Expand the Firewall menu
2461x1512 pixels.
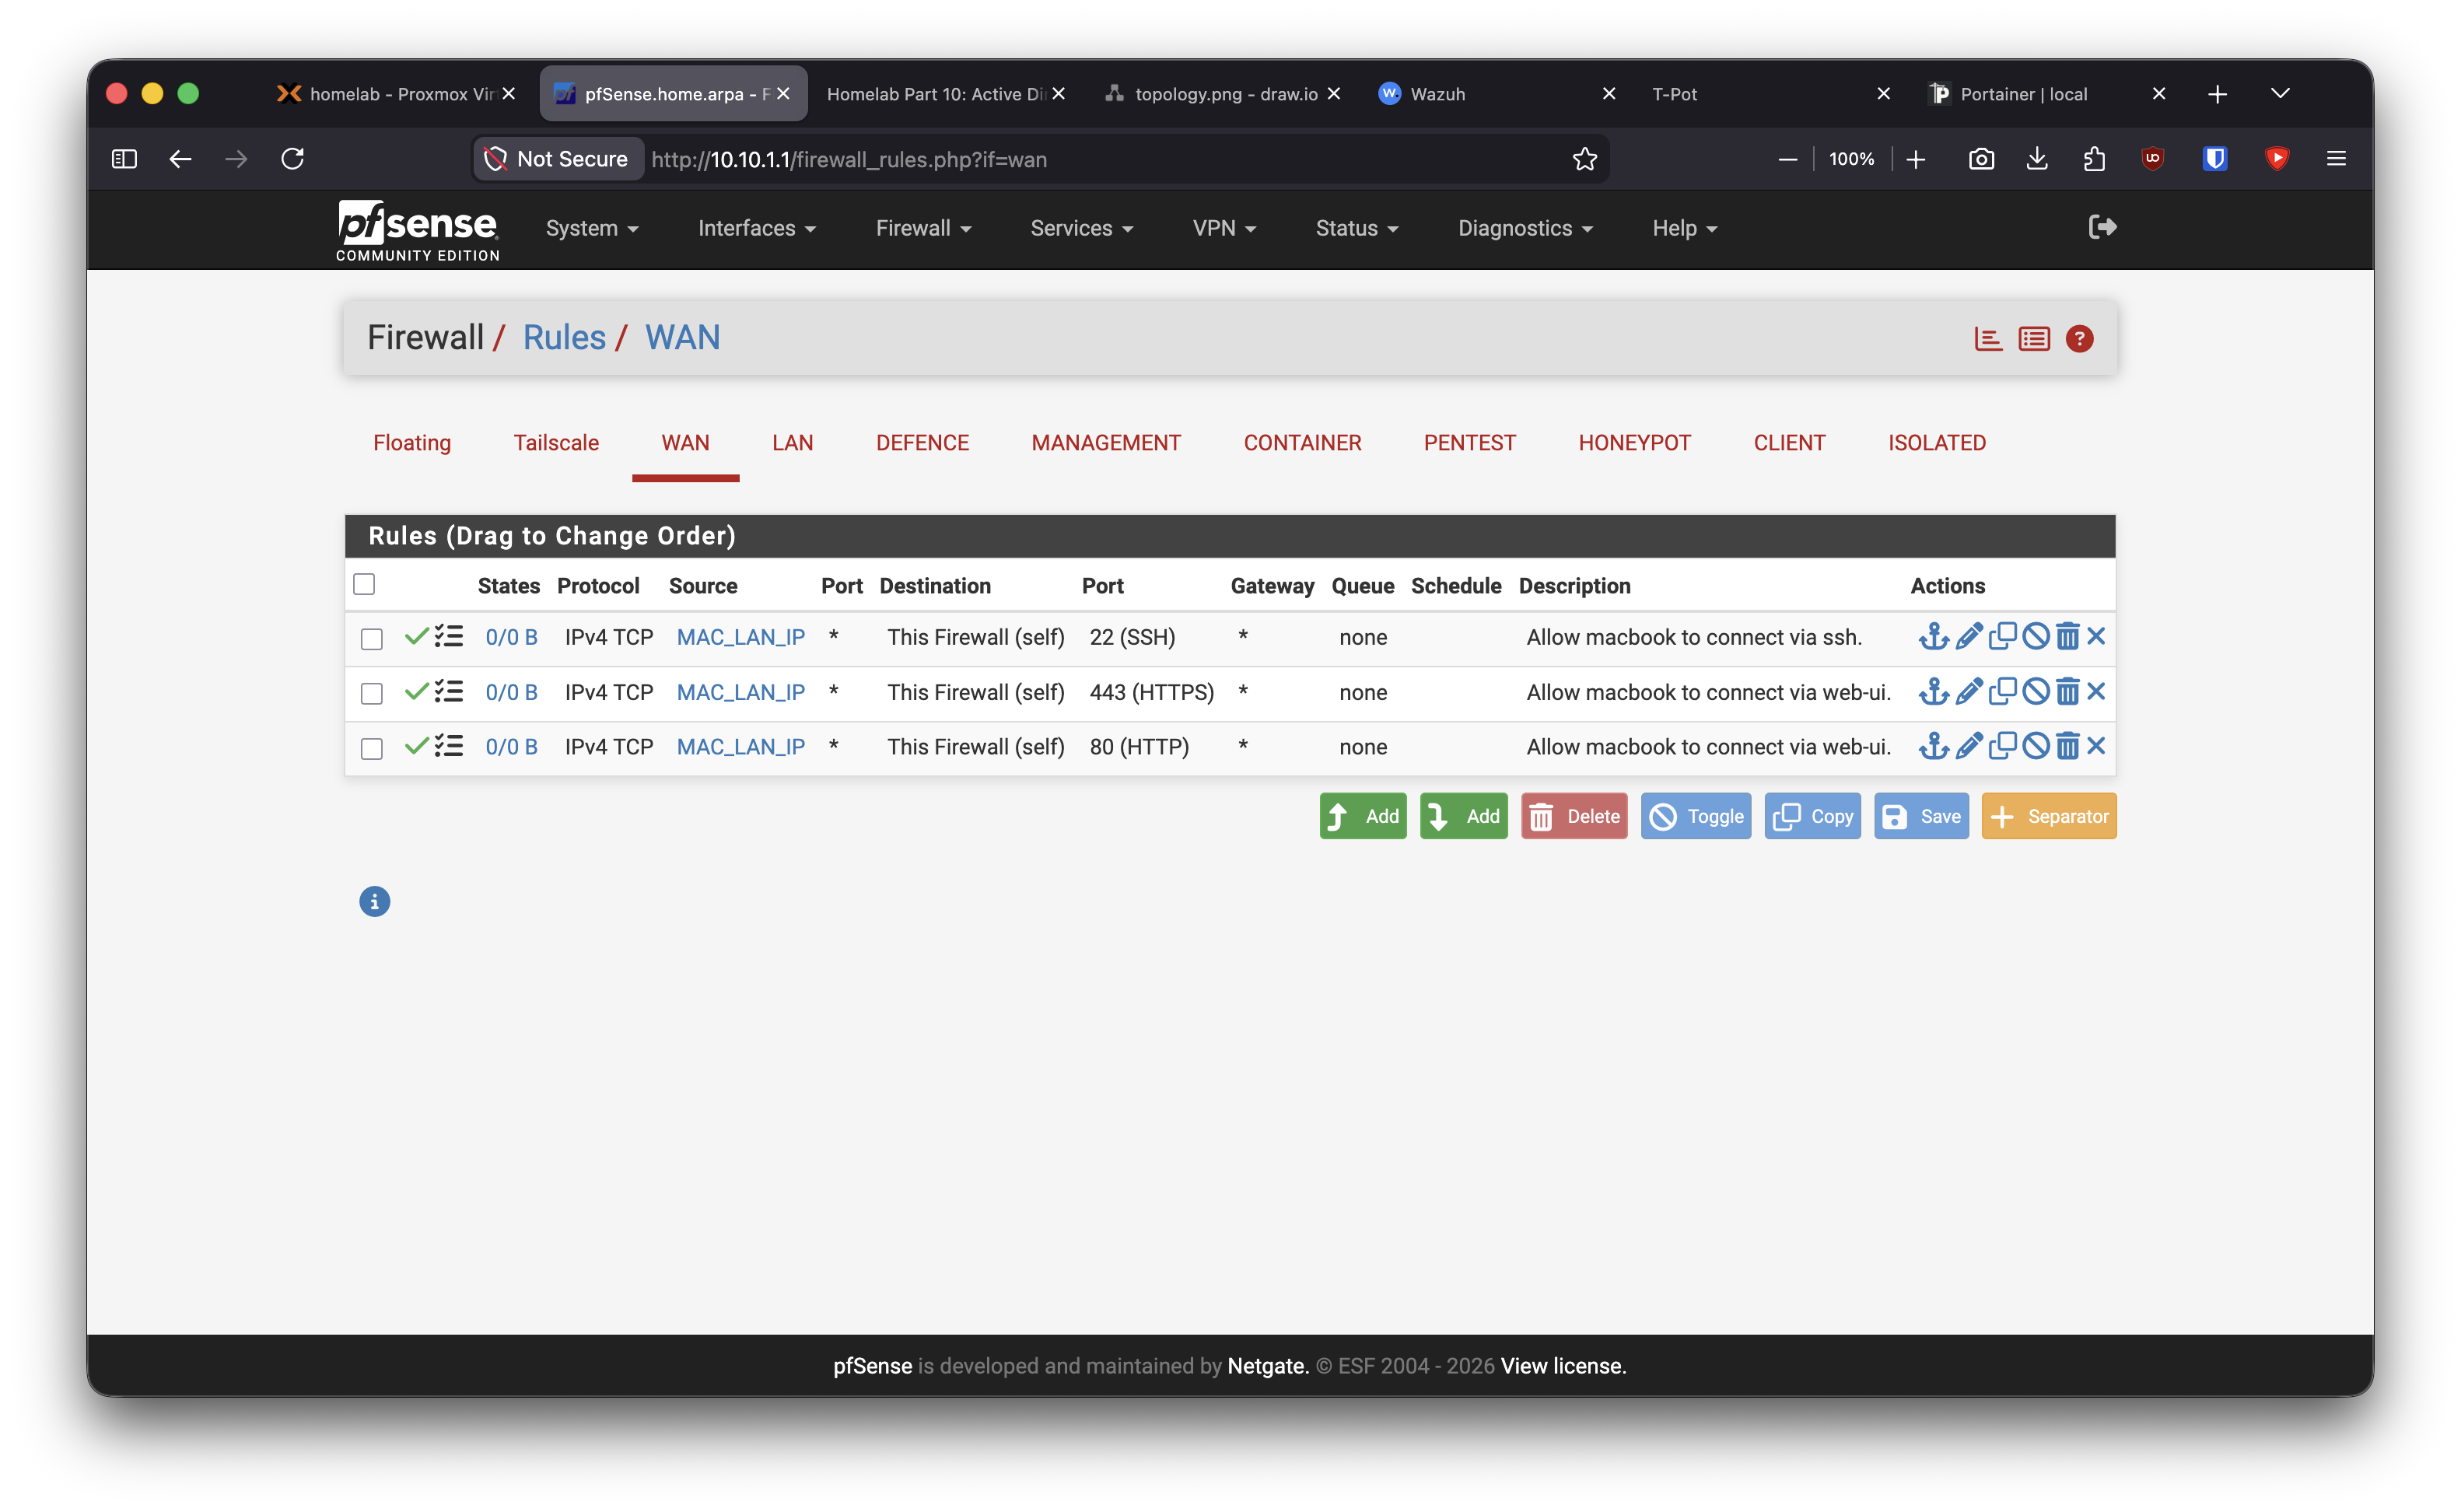pyautogui.click(x=923, y=228)
